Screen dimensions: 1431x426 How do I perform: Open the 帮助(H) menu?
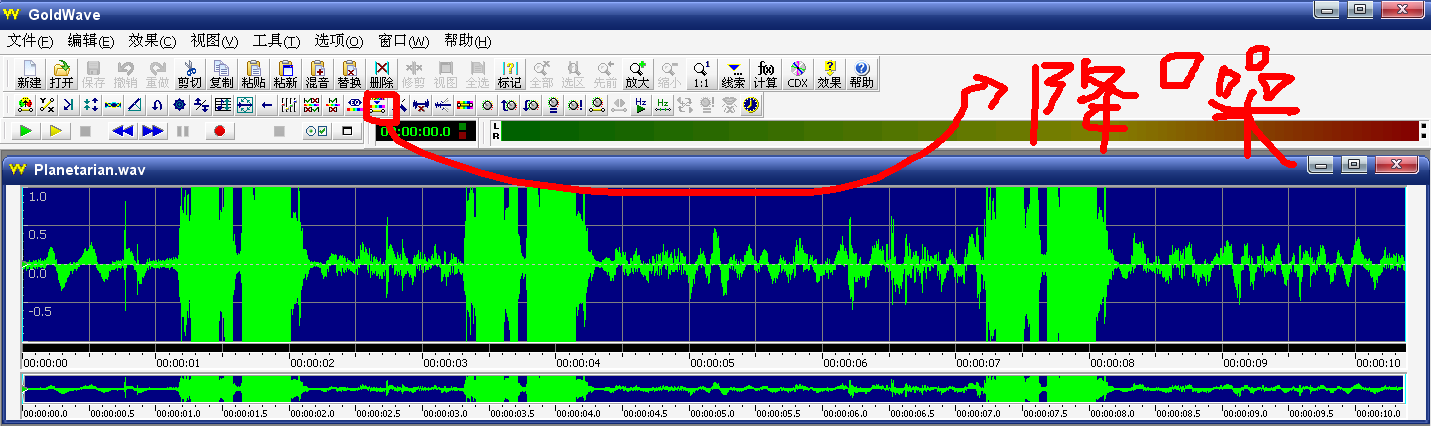[x=468, y=41]
